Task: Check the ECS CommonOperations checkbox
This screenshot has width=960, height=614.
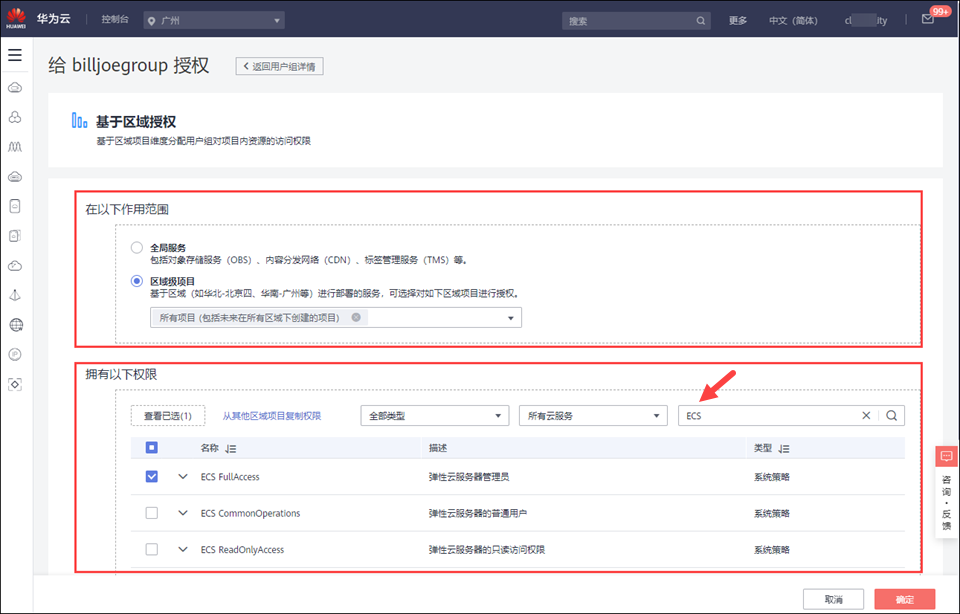Action: pyautogui.click(x=152, y=513)
